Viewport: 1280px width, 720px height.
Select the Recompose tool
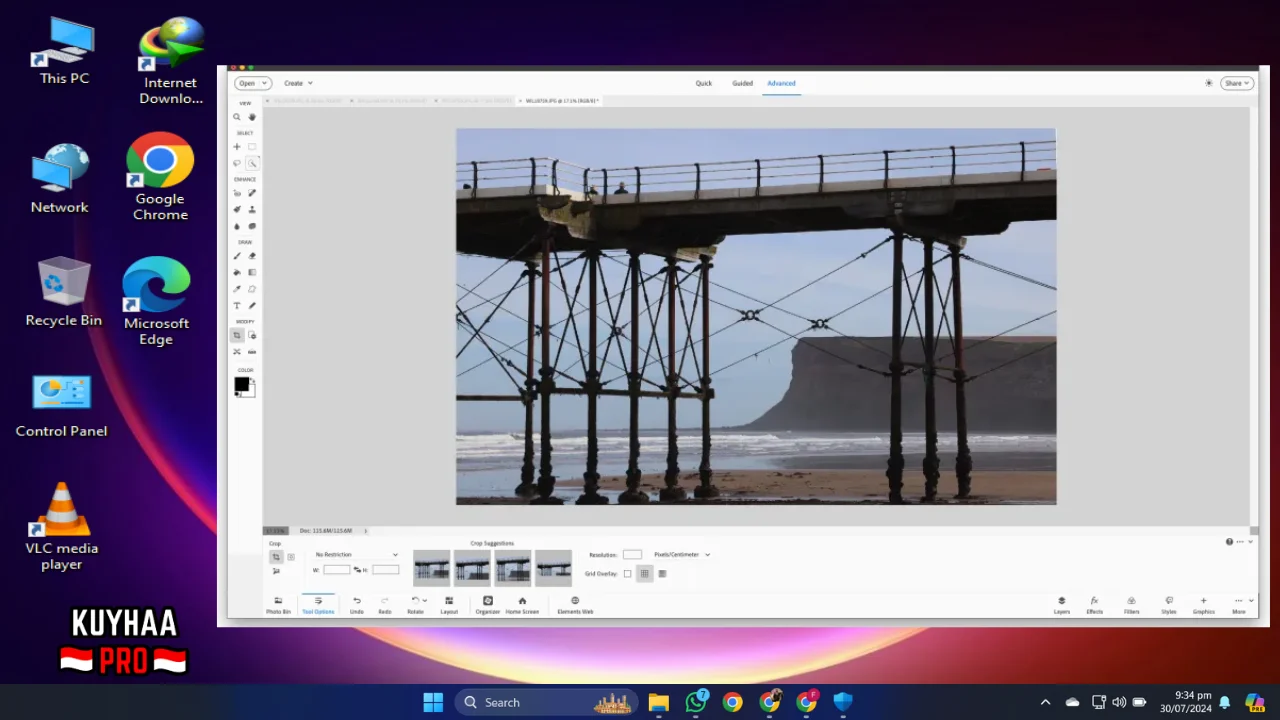point(252,336)
